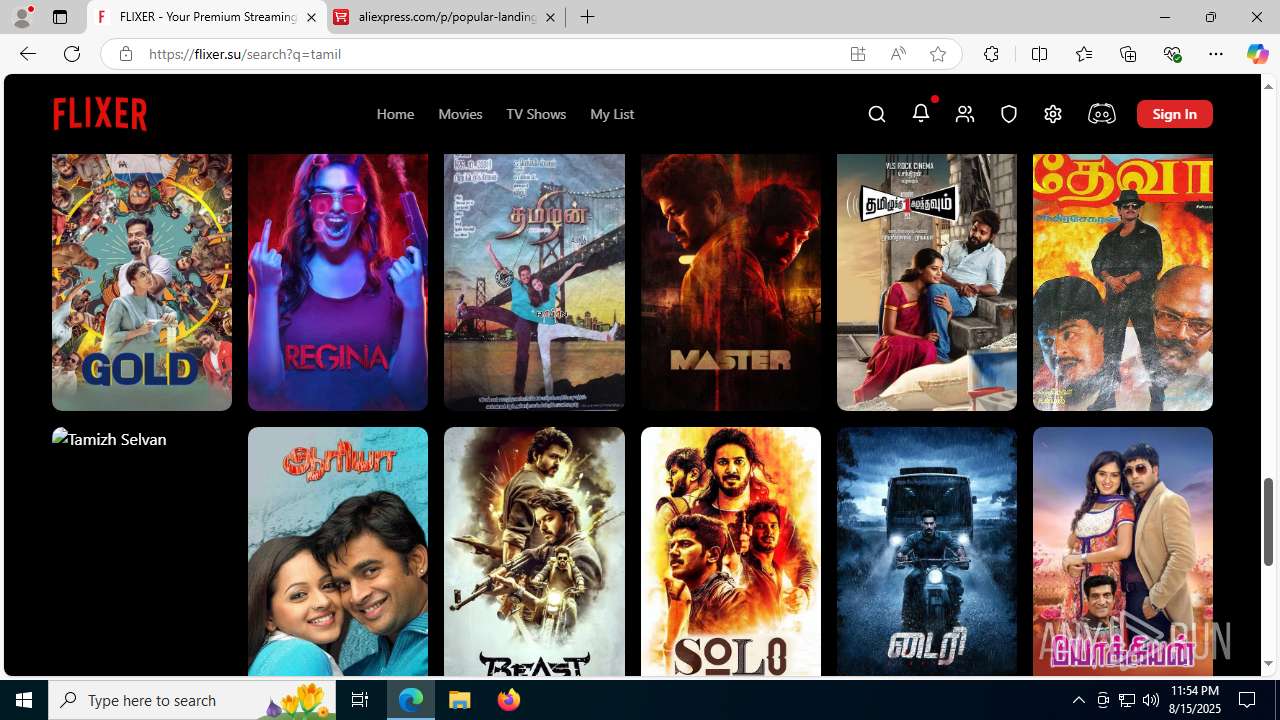
Task: Open the volume control icon
Action: tap(1151, 700)
